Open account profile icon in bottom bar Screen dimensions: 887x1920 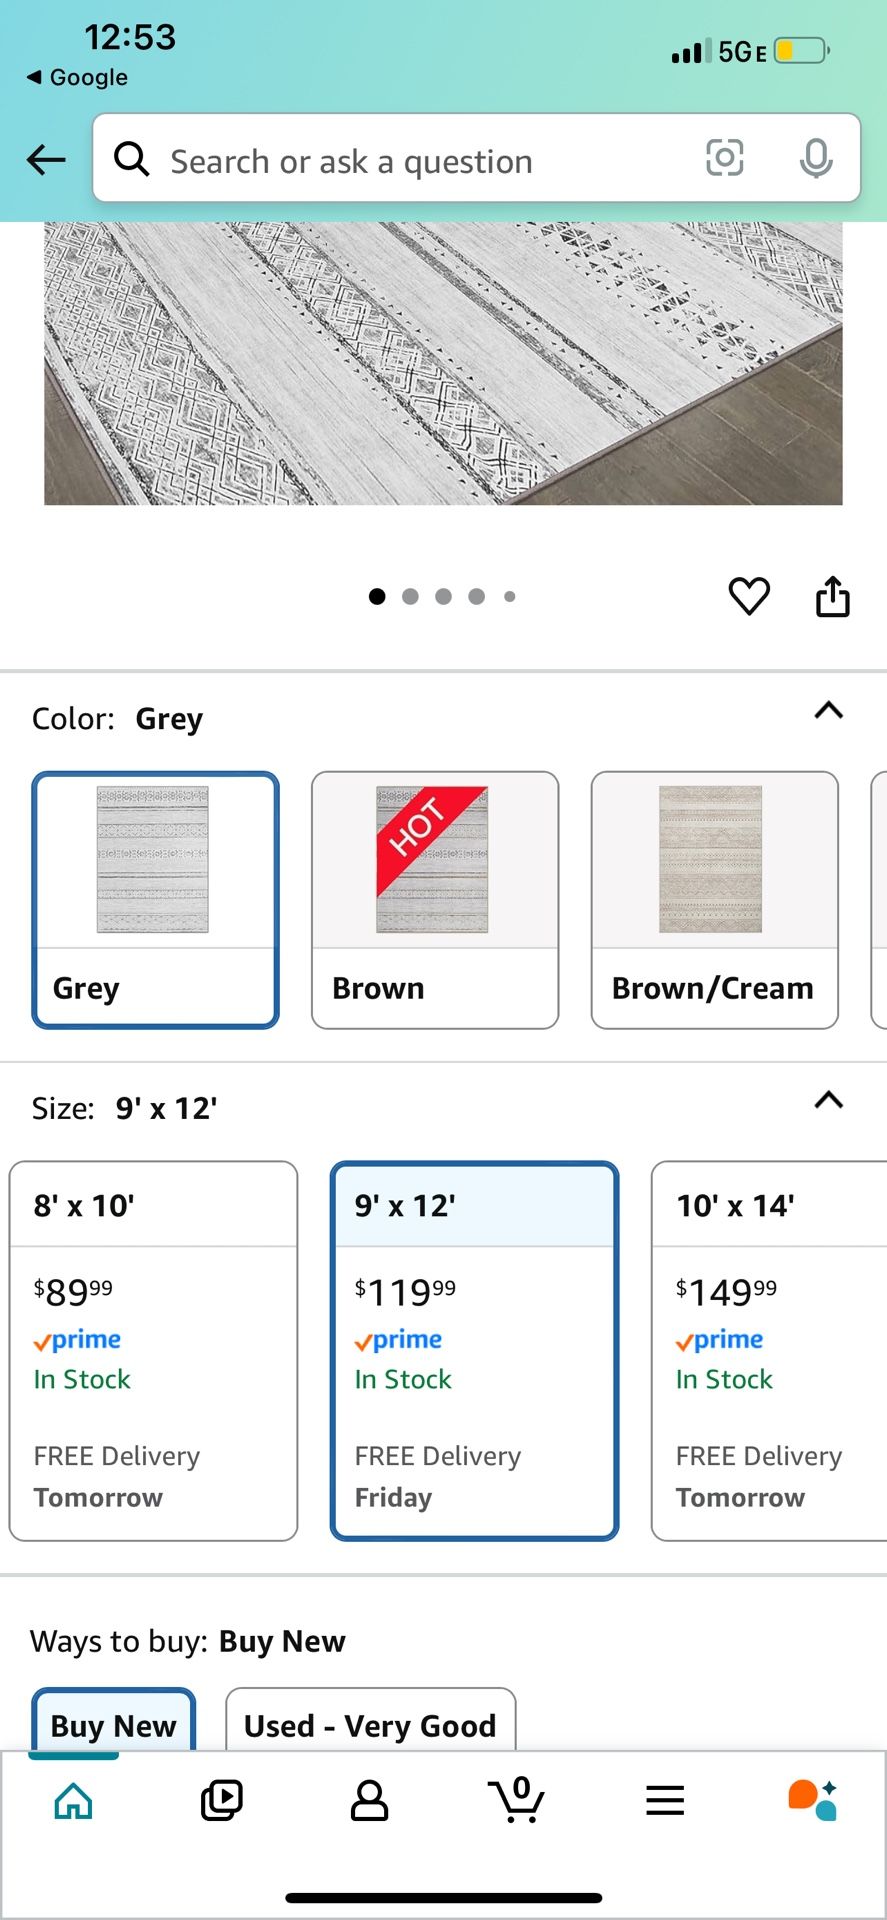click(x=369, y=1800)
